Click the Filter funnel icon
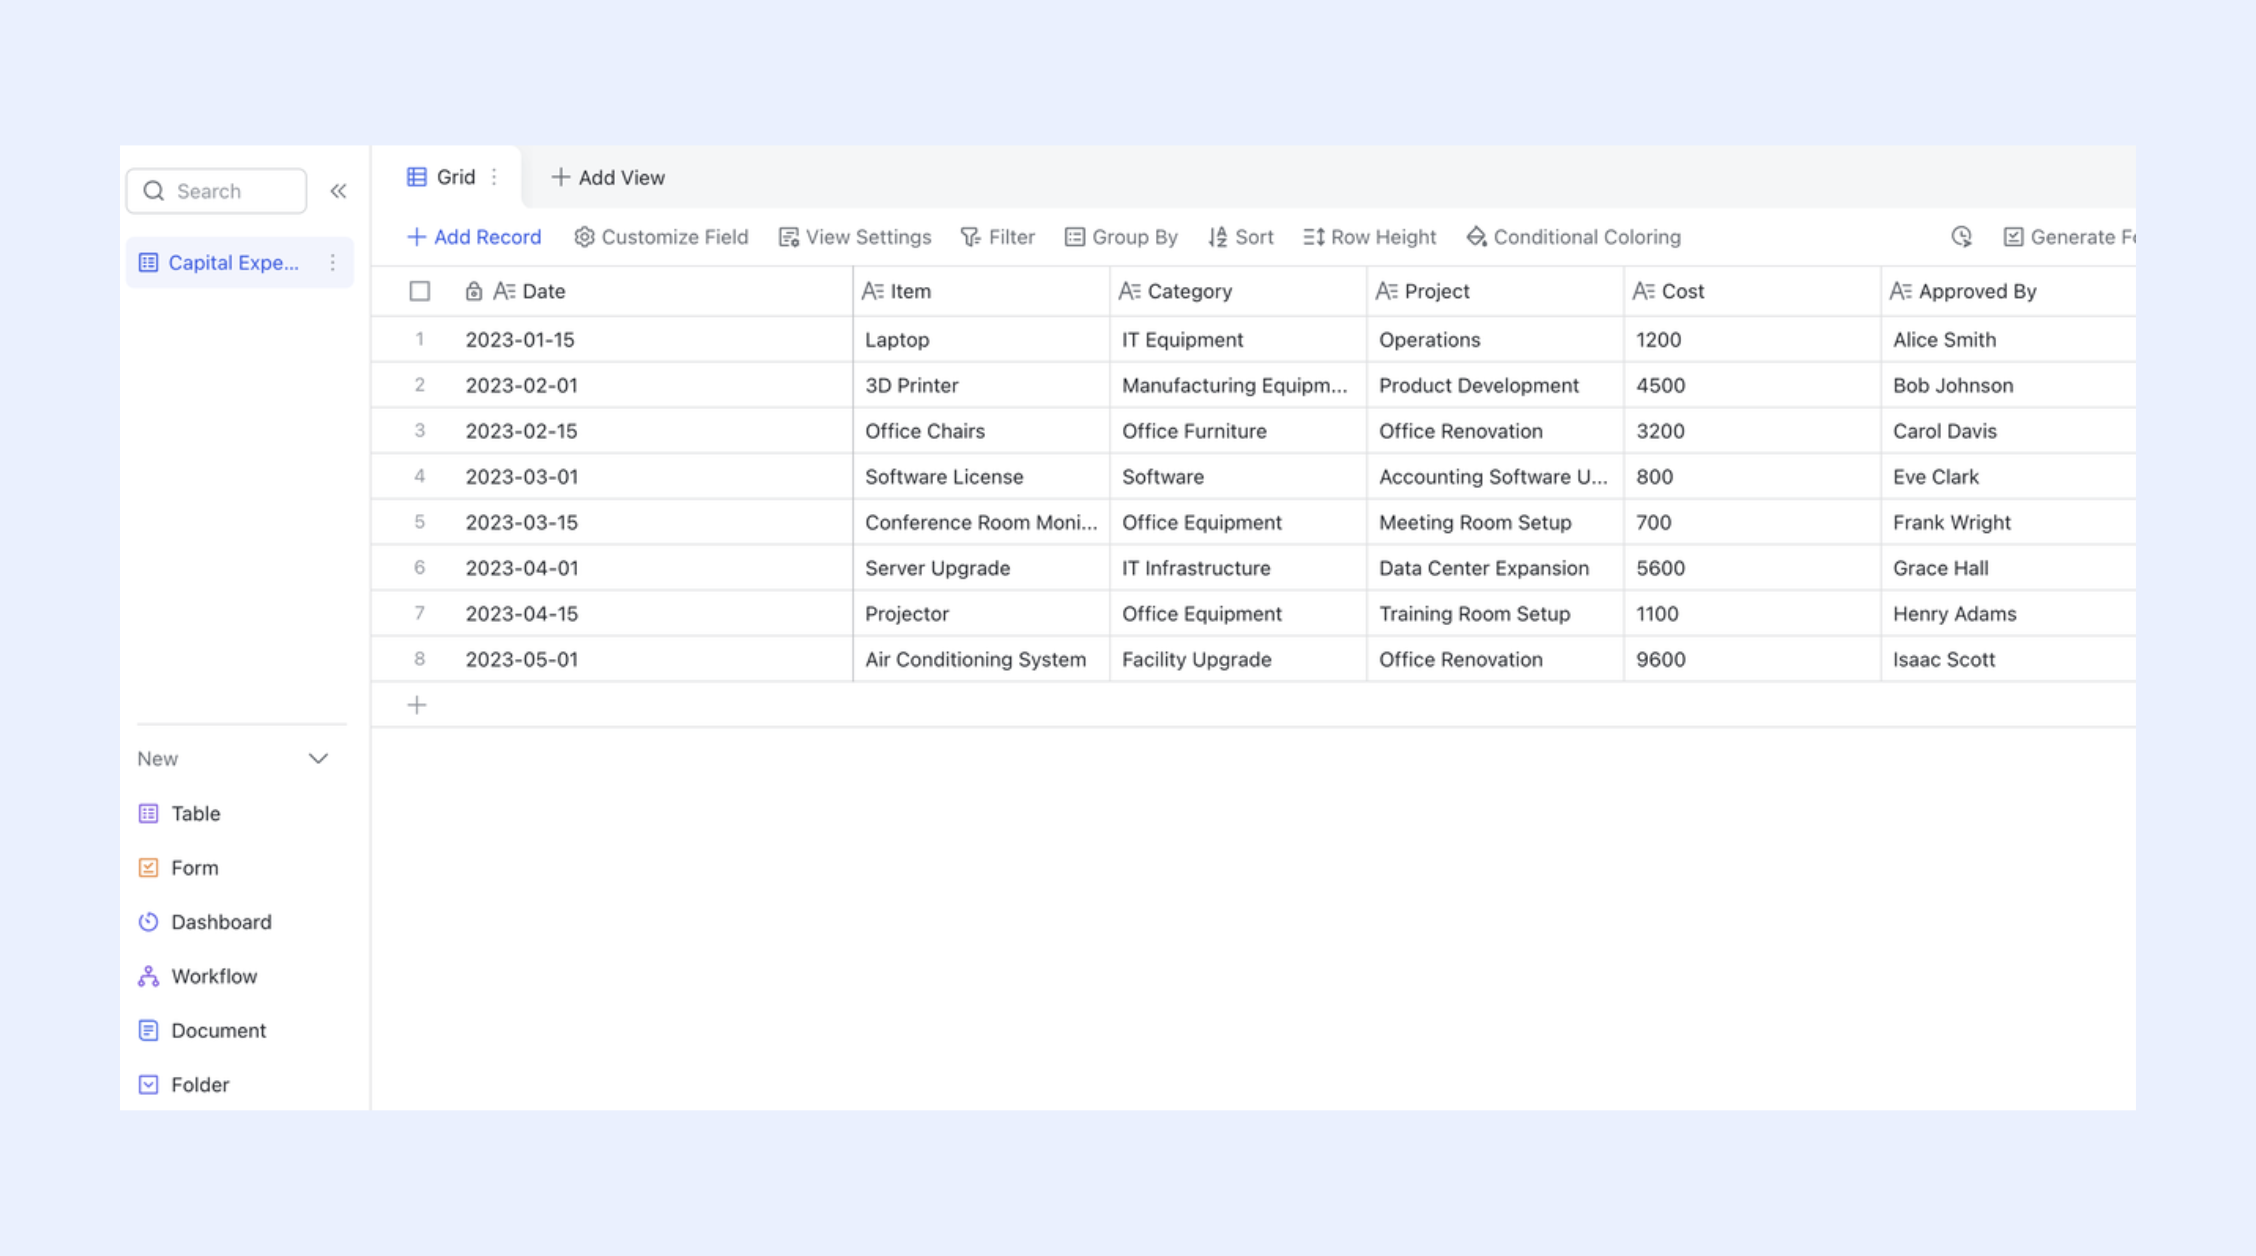2256x1256 pixels. tap(970, 237)
